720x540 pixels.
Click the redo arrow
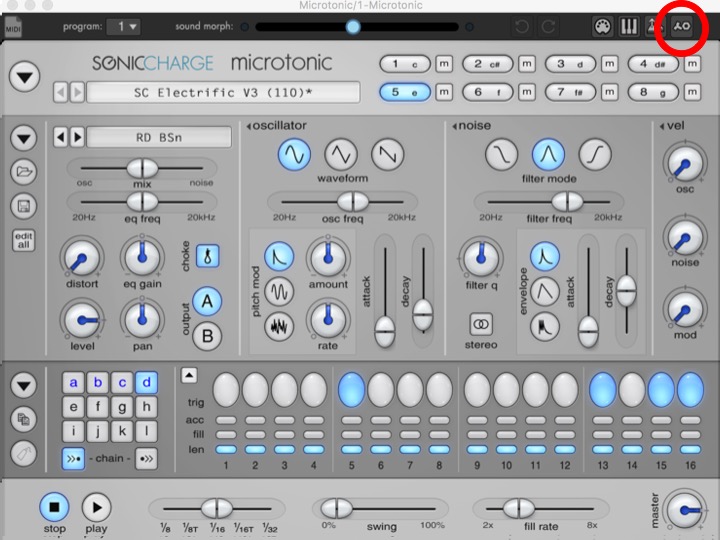(548, 27)
